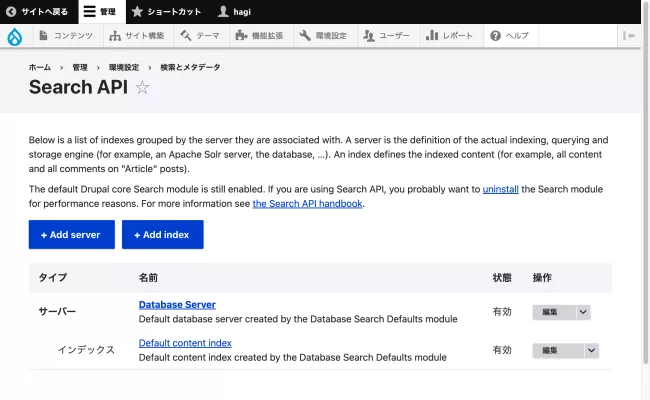Open the サイト構築 menu label

(x=145, y=36)
